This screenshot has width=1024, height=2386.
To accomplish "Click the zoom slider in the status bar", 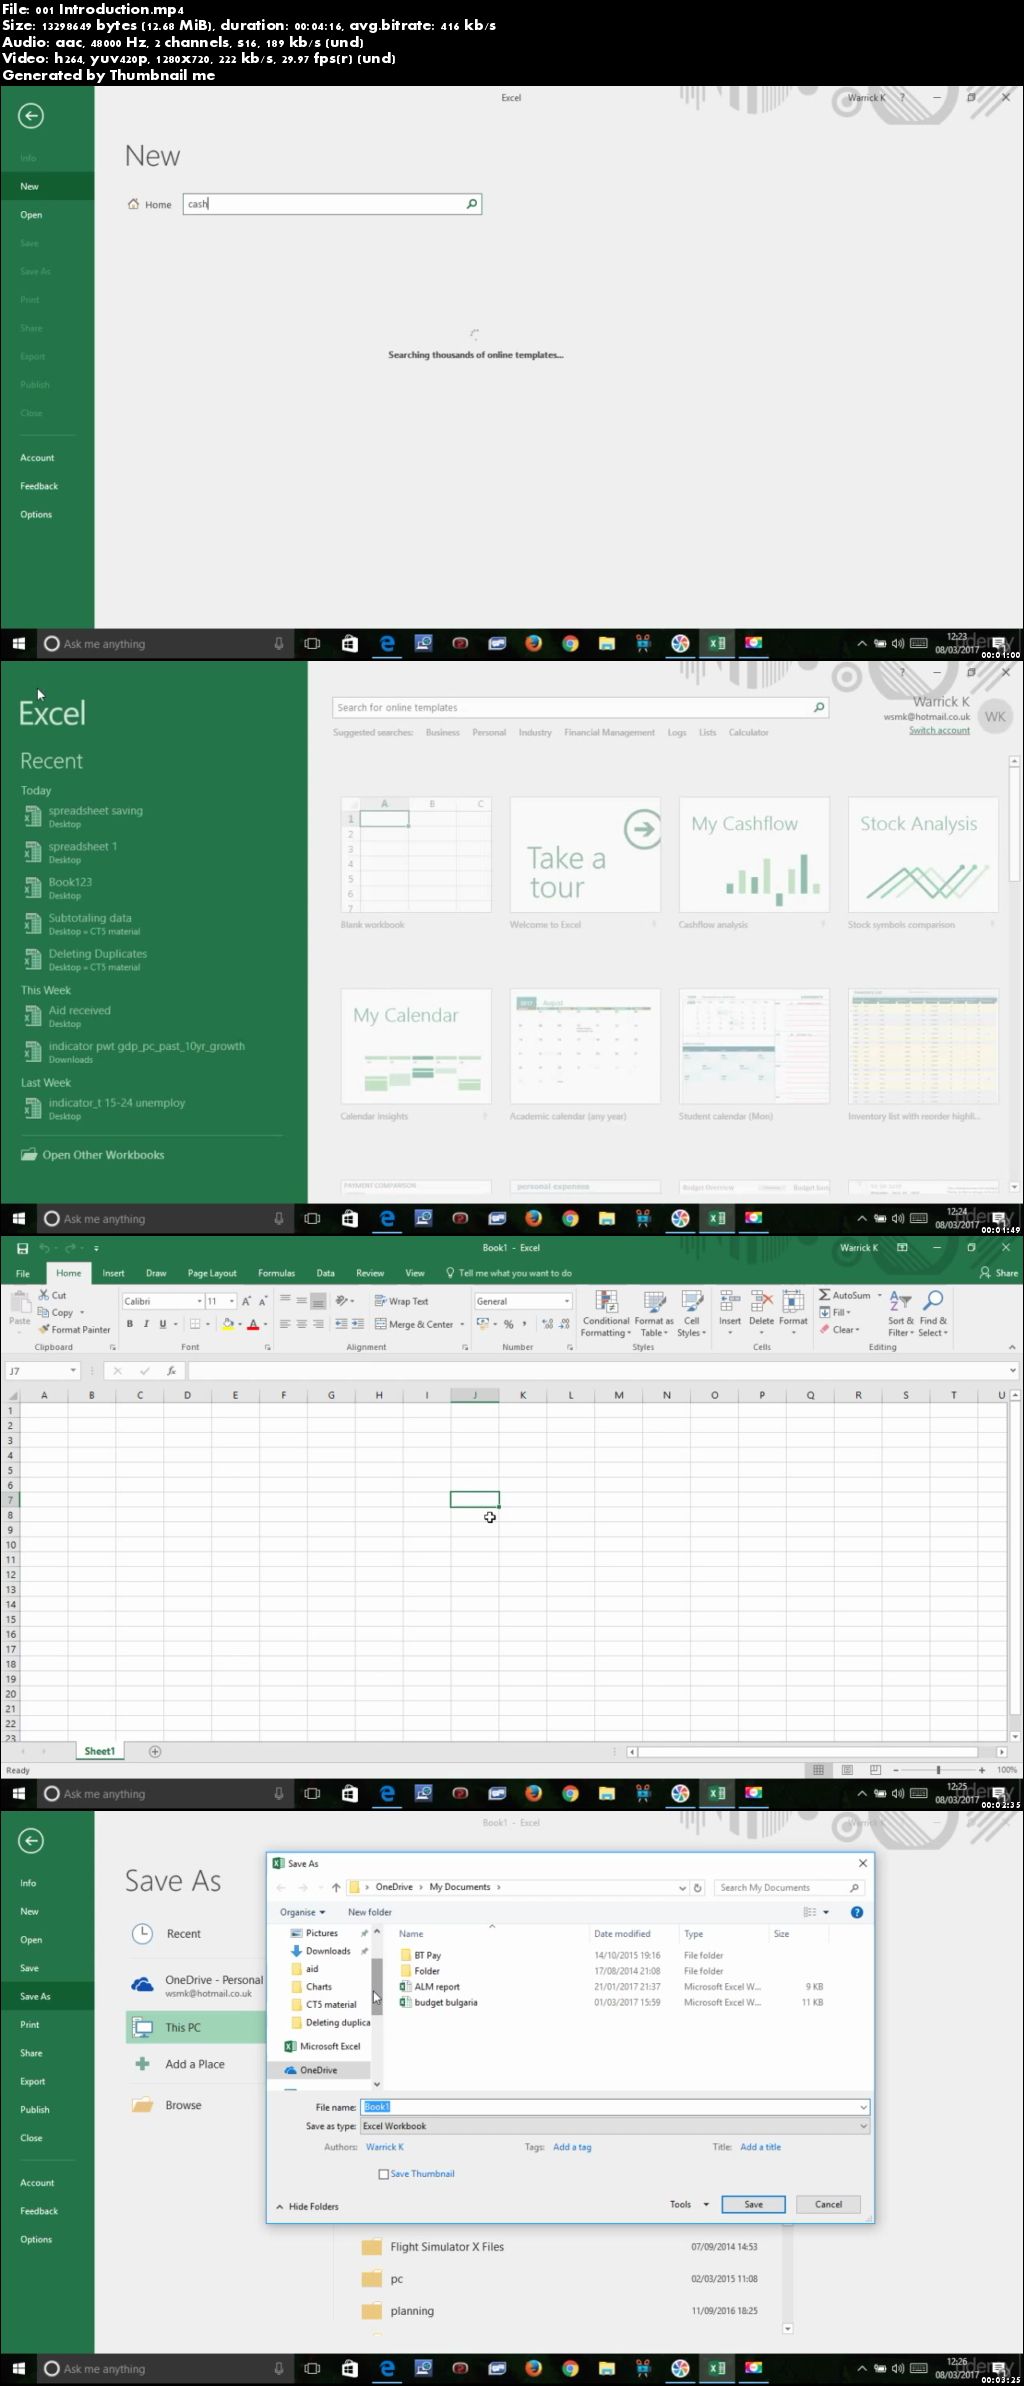I will pos(938,1770).
